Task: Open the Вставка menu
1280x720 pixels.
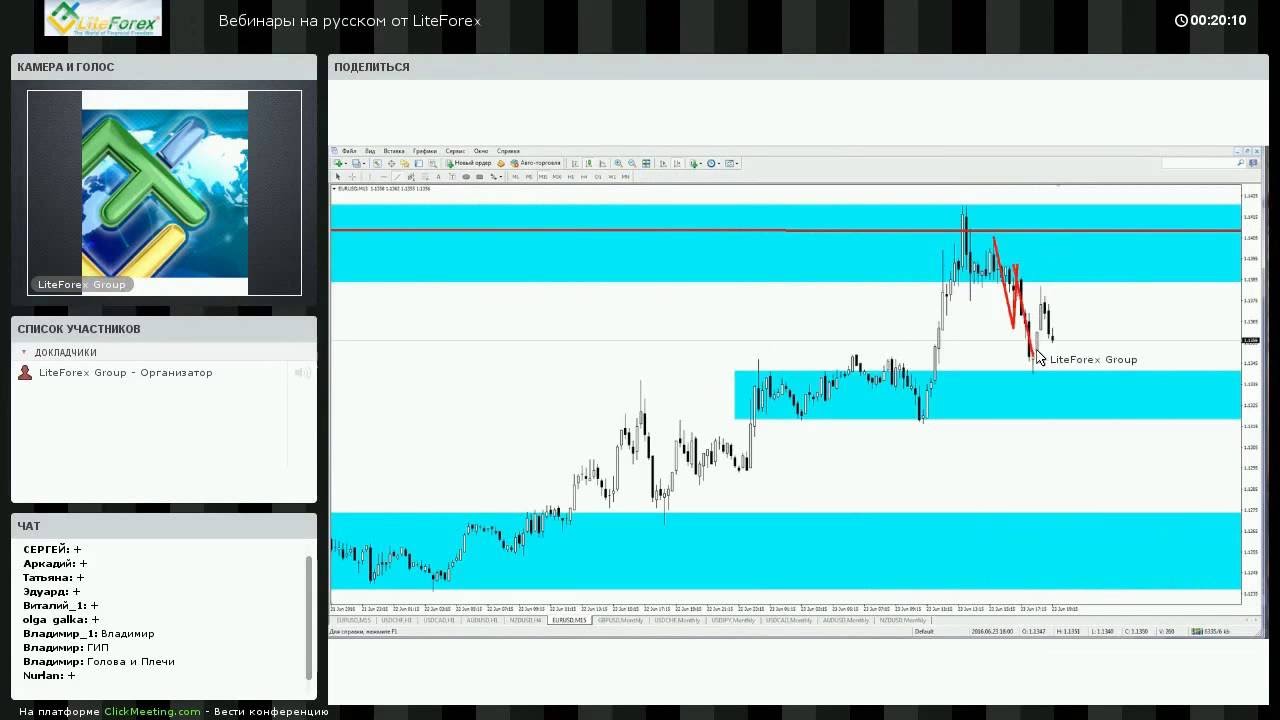Action: pyautogui.click(x=394, y=151)
